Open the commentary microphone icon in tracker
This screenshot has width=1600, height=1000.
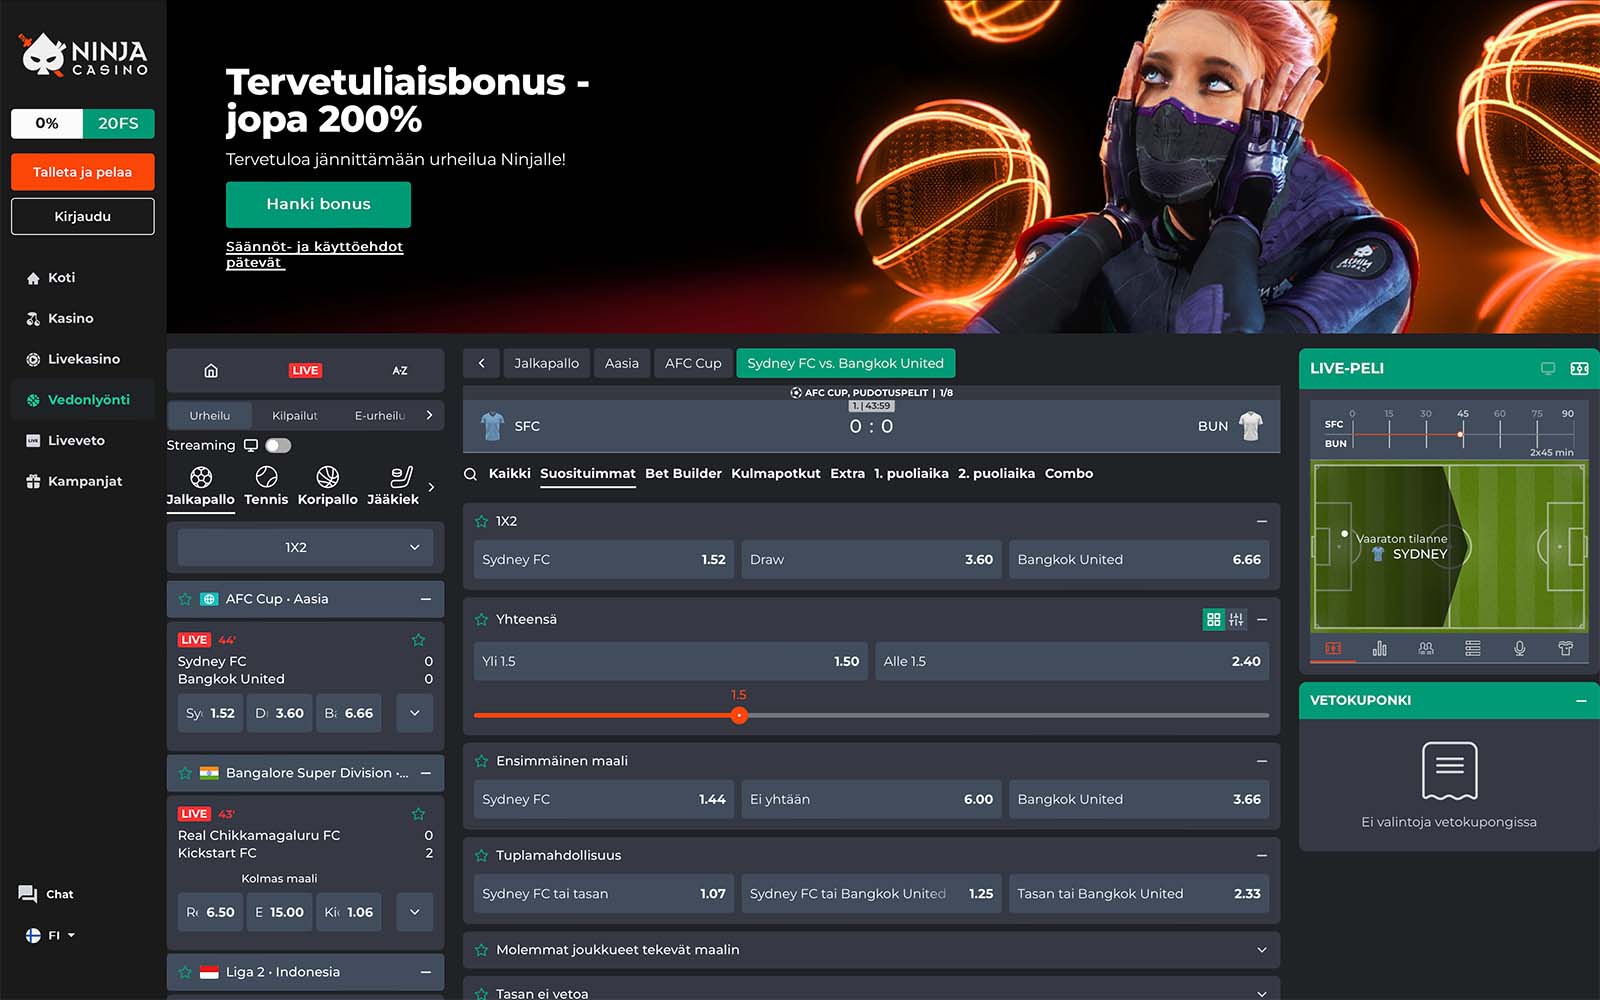click(x=1519, y=648)
